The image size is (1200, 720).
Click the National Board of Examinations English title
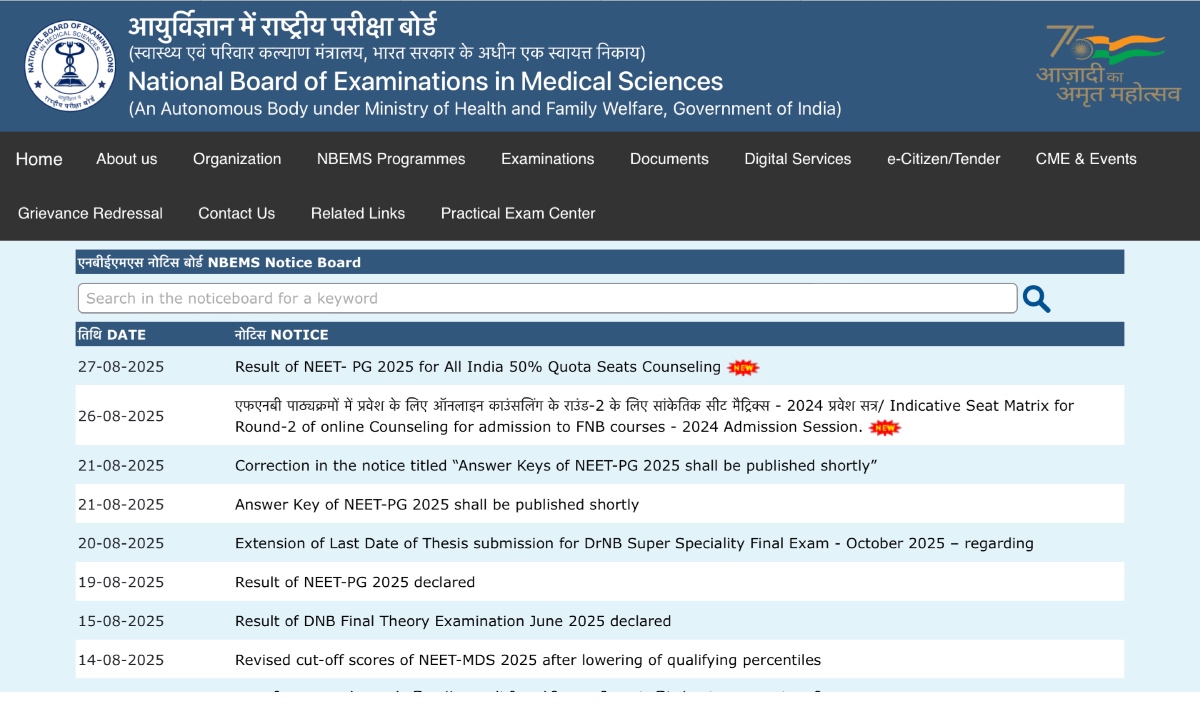tap(425, 81)
